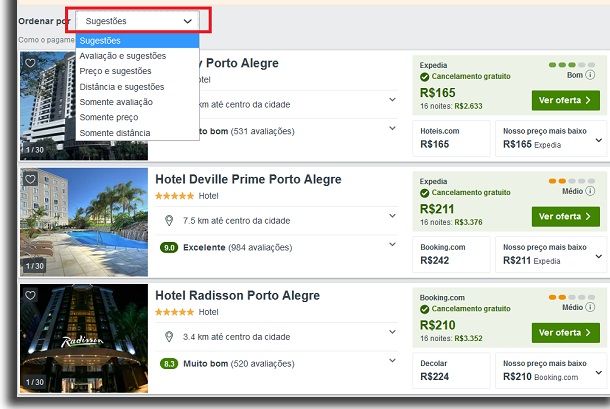Click green check icon for Booking.com R$210 offer
This screenshot has height=409, width=610.
pos(424,309)
